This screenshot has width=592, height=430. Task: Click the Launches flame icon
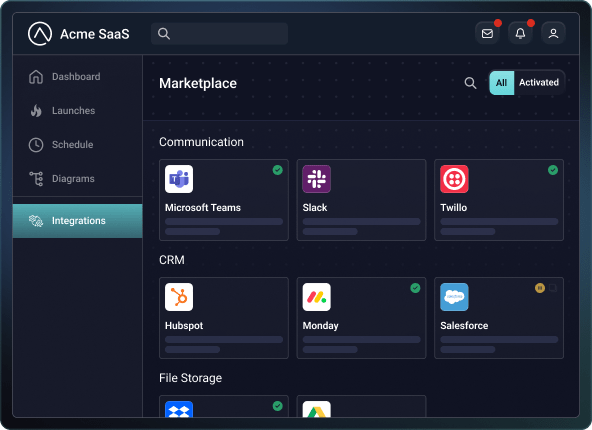coord(36,111)
